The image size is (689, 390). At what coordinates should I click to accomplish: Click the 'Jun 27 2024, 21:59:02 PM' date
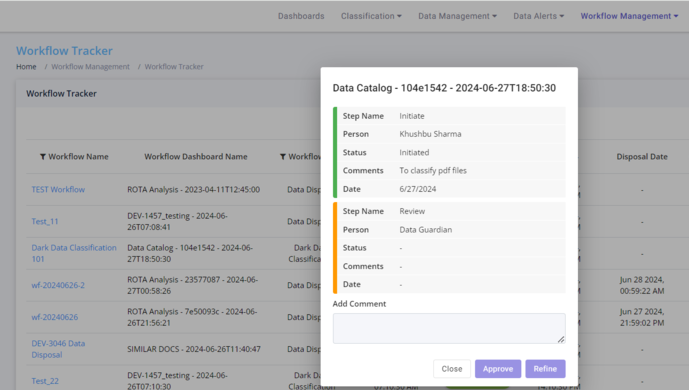(x=642, y=317)
